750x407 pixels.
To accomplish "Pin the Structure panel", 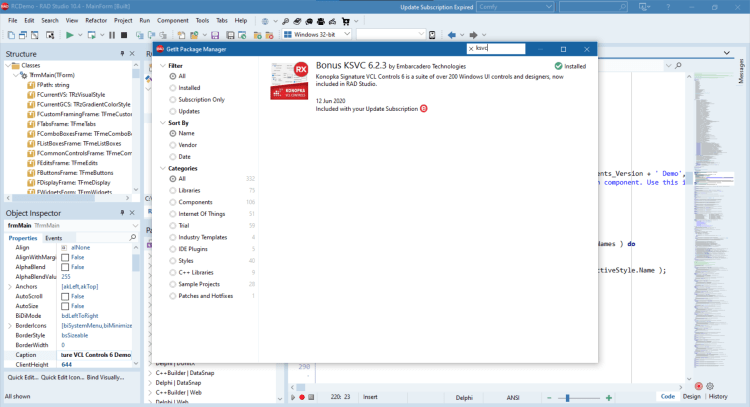I will pos(122,54).
